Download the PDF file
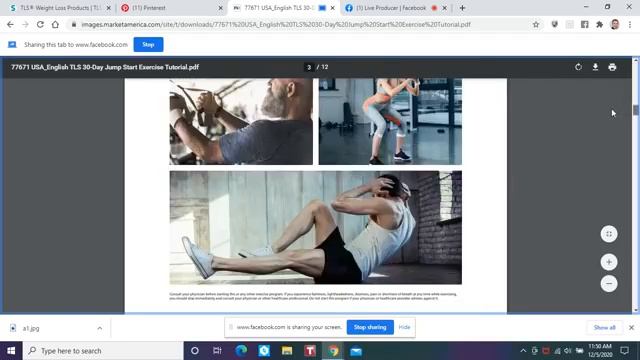 pyautogui.click(x=595, y=67)
